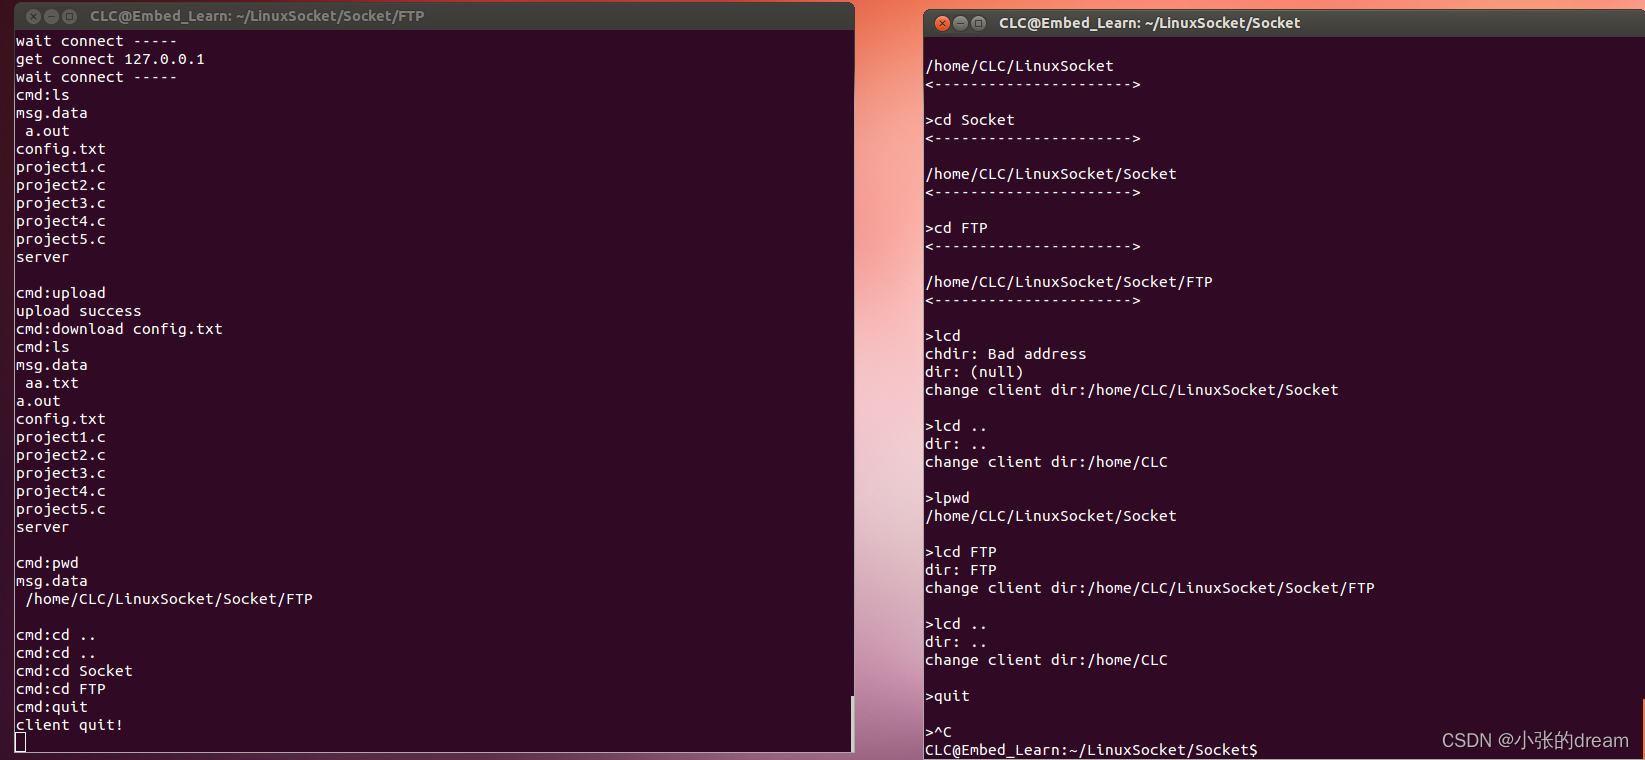Click the '>lcd FTP' command line
This screenshot has width=1645, height=760.
961,552
